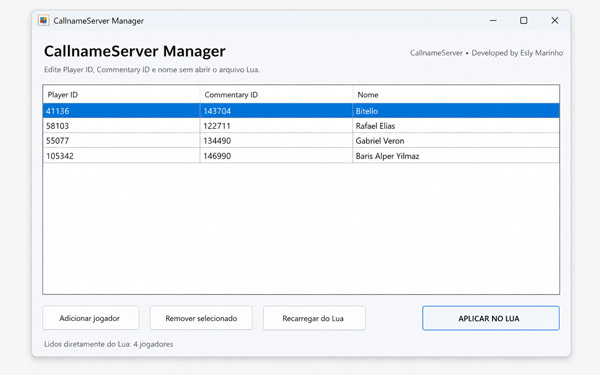600x375 pixels.
Task: Select Player ID cell 58103
Action: (121, 126)
